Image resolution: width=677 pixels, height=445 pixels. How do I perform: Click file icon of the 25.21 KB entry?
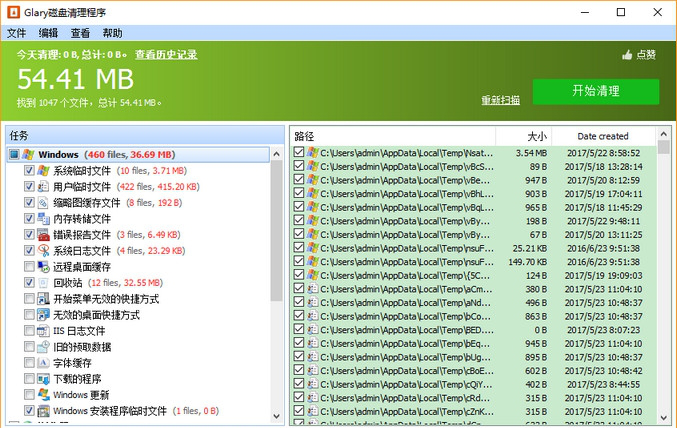click(x=313, y=248)
